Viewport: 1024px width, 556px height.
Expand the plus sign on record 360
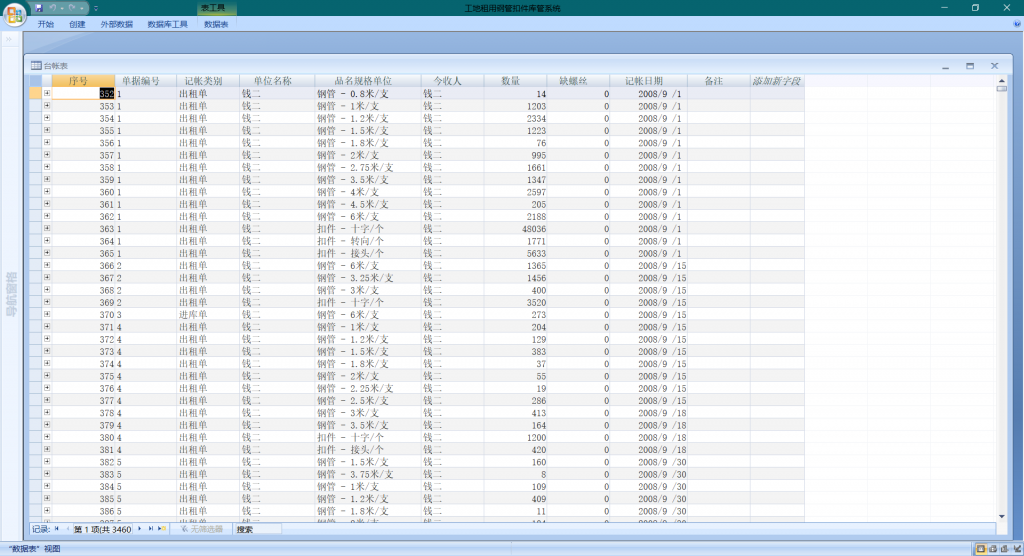pyautogui.click(x=46, y=191)
